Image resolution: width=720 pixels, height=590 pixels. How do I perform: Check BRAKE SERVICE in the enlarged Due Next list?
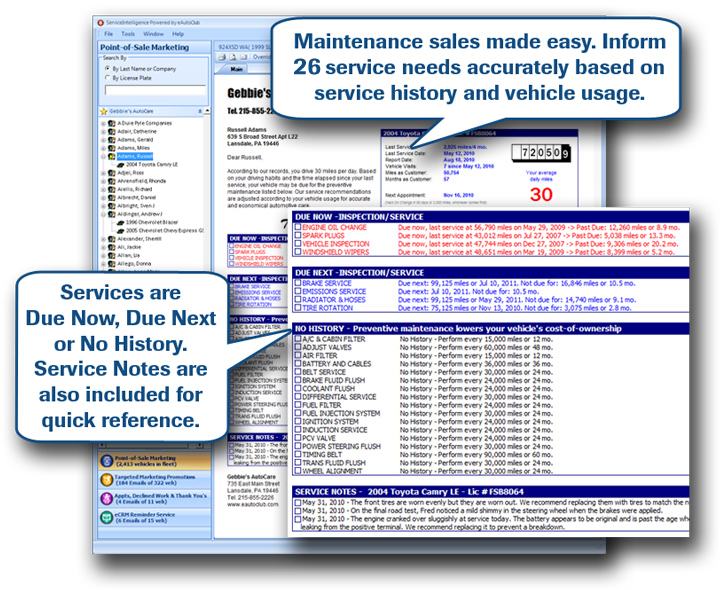[298, 283]
